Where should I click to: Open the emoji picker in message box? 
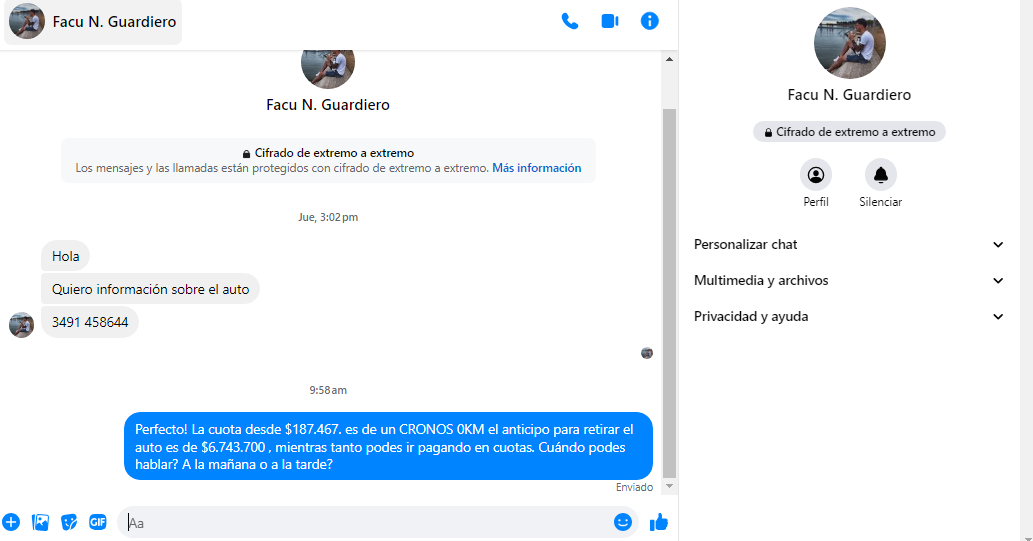click(623, 522)
